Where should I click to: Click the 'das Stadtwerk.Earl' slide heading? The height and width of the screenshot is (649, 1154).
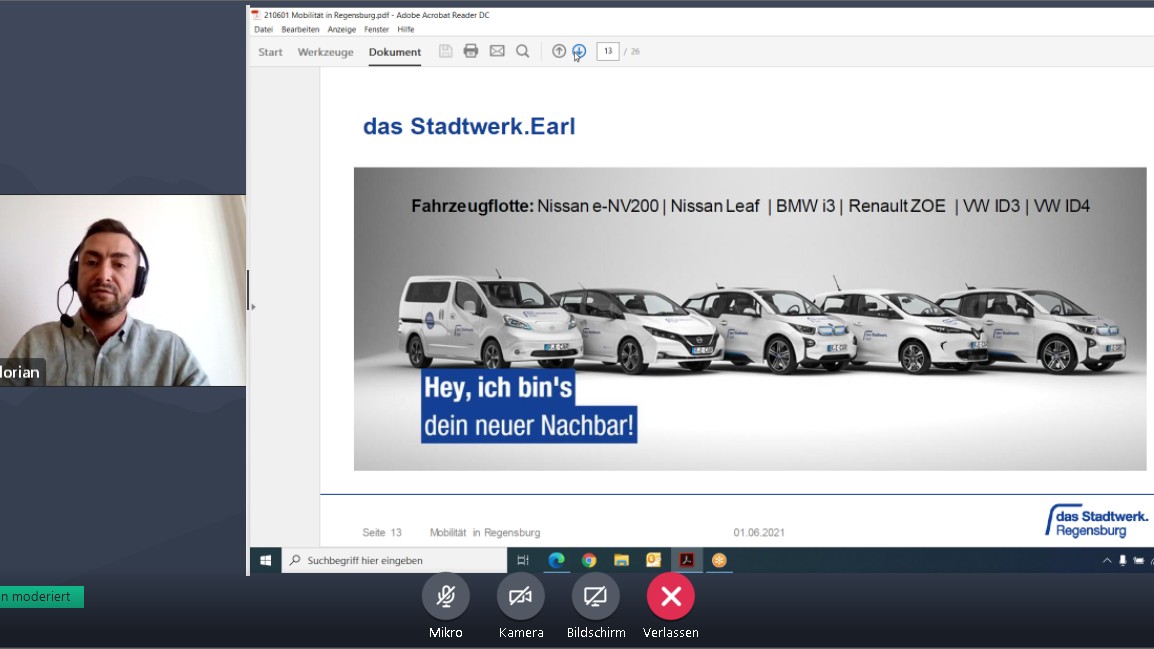469,126
